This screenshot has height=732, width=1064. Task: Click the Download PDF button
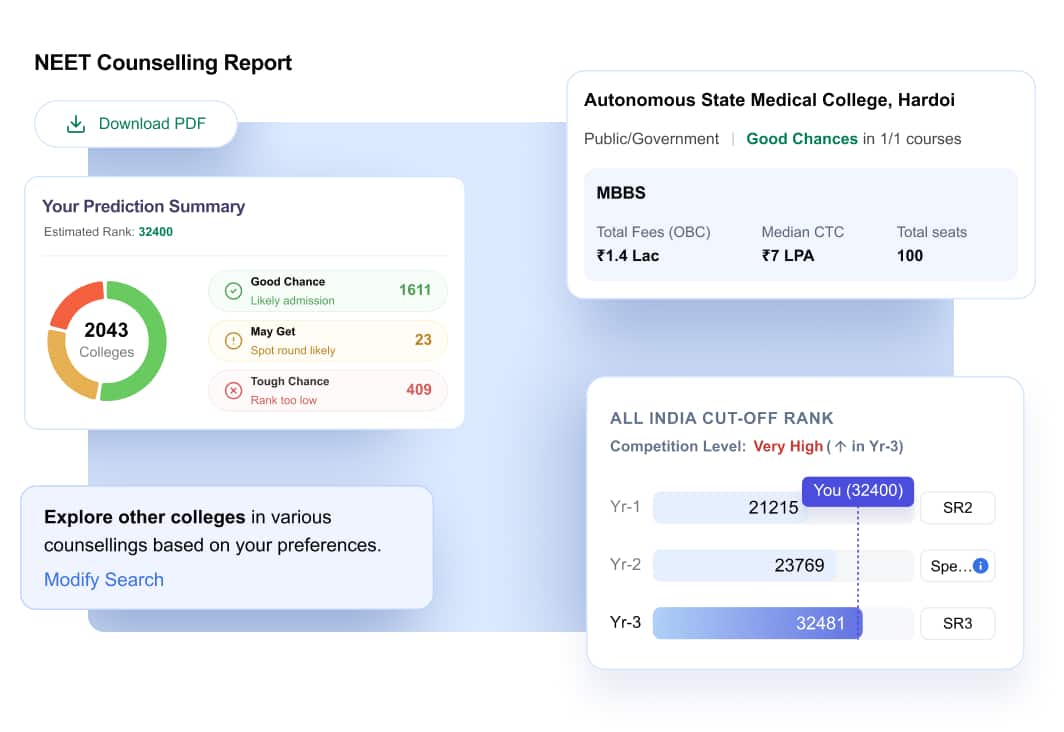[136, 124]
